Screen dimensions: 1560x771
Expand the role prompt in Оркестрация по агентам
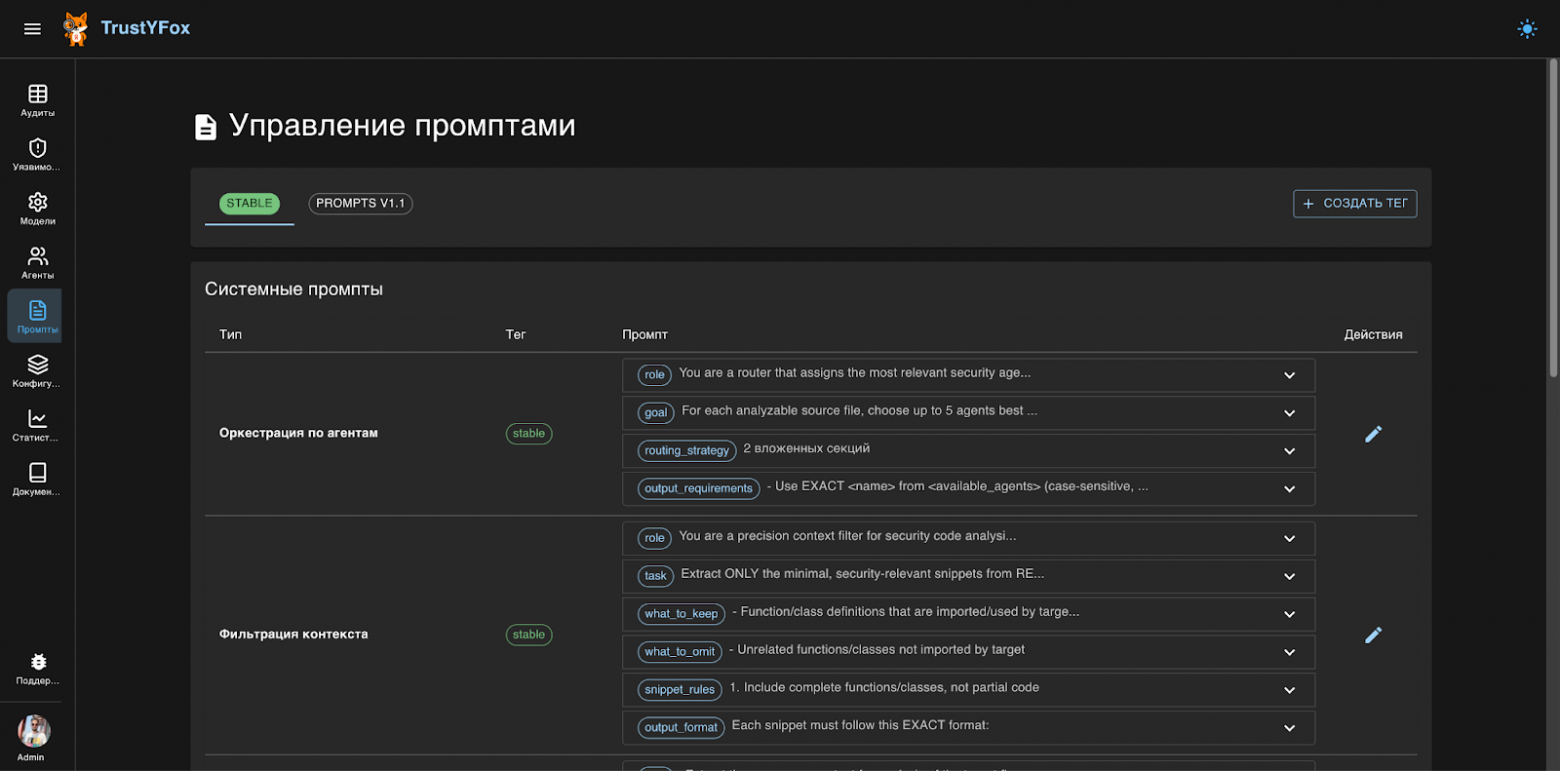click(x=1289, y=374)
